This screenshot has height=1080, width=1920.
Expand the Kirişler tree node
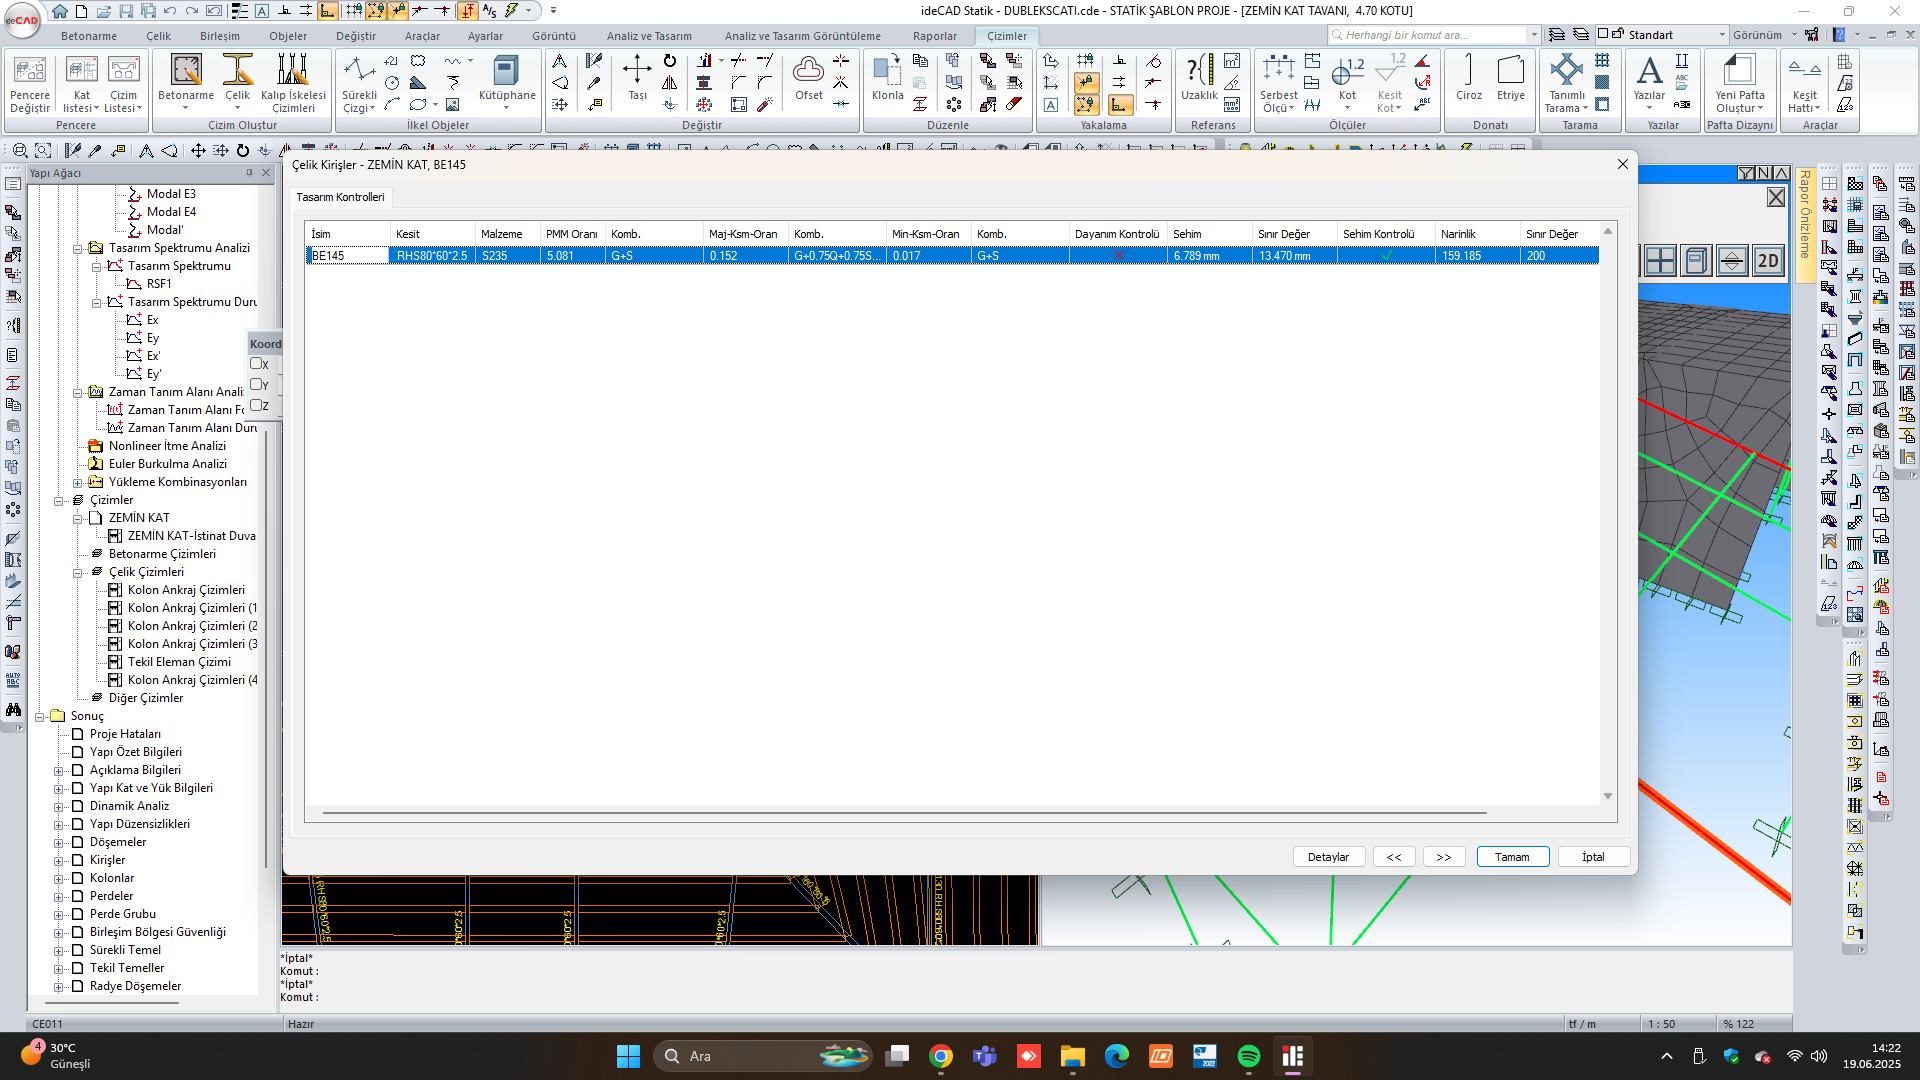[59, 861]
